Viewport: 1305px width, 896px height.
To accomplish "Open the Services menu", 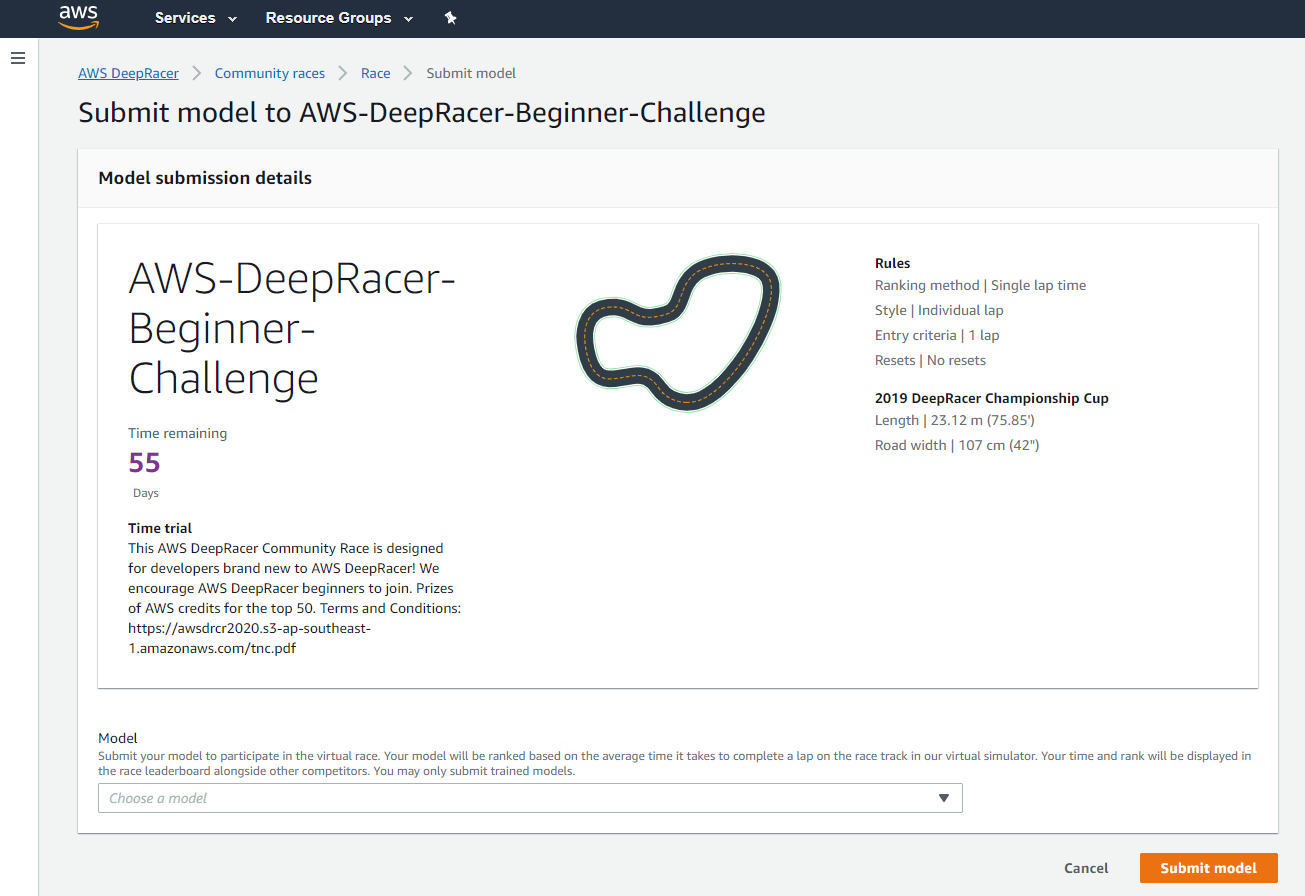I will 186,18.
